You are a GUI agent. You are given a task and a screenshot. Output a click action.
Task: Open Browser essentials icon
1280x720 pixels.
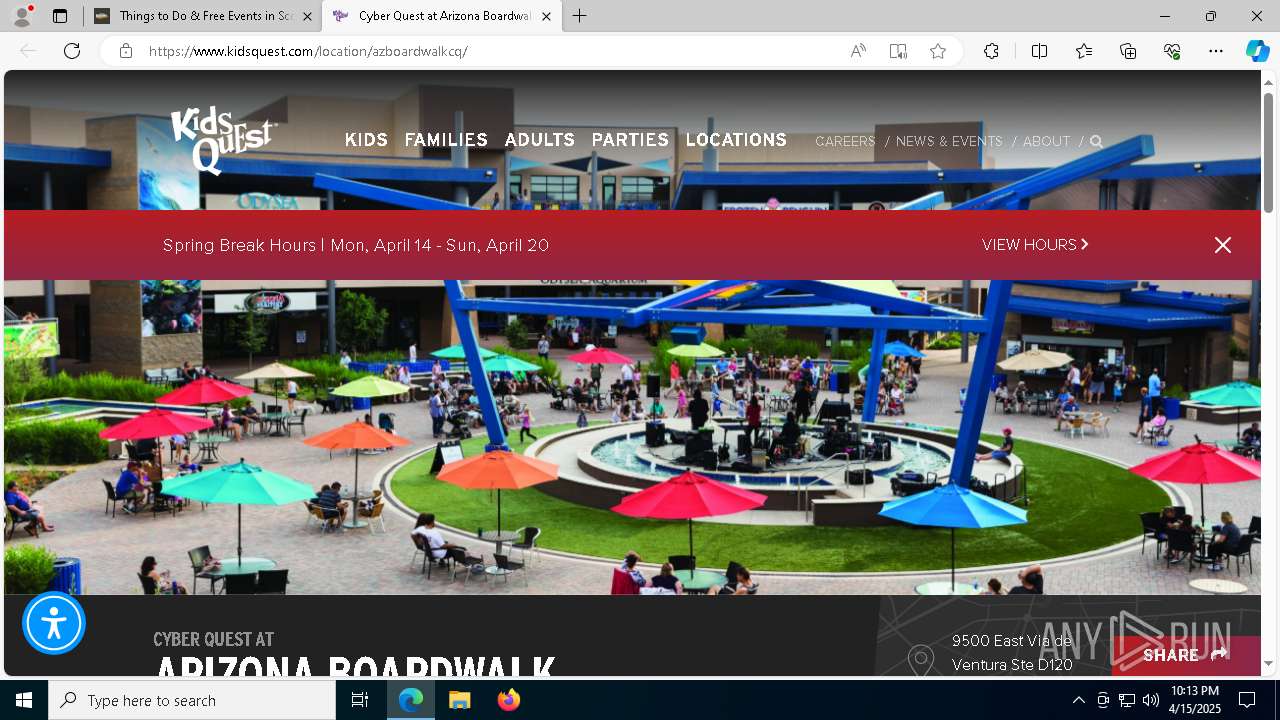[1172, 51]
